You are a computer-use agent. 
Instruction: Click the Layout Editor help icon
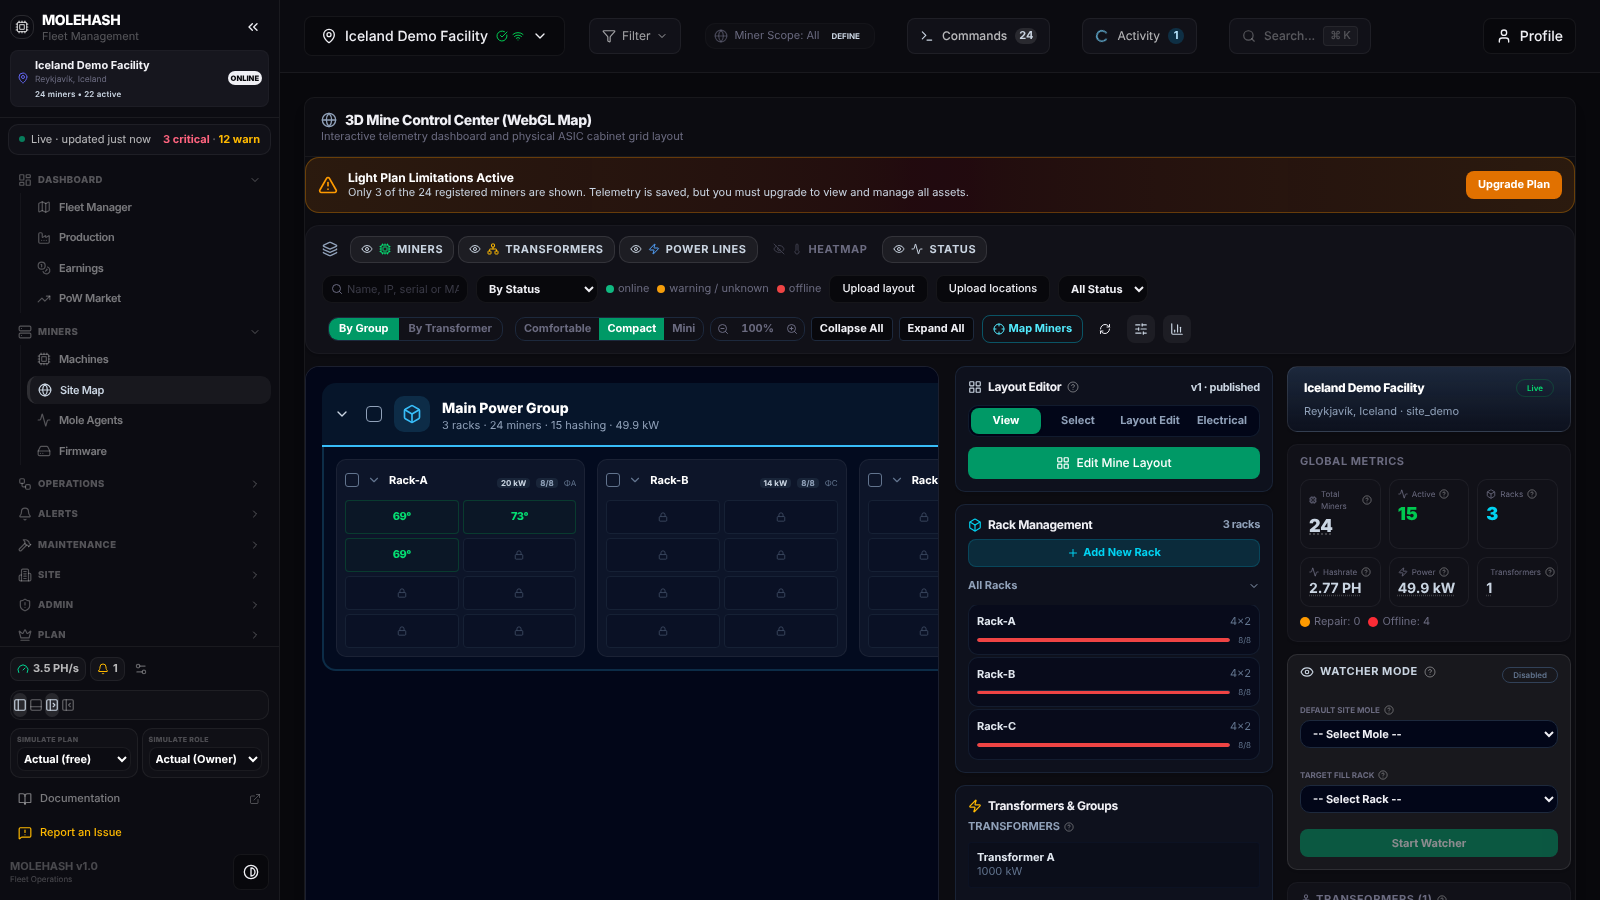click(x=1073, y=387)
